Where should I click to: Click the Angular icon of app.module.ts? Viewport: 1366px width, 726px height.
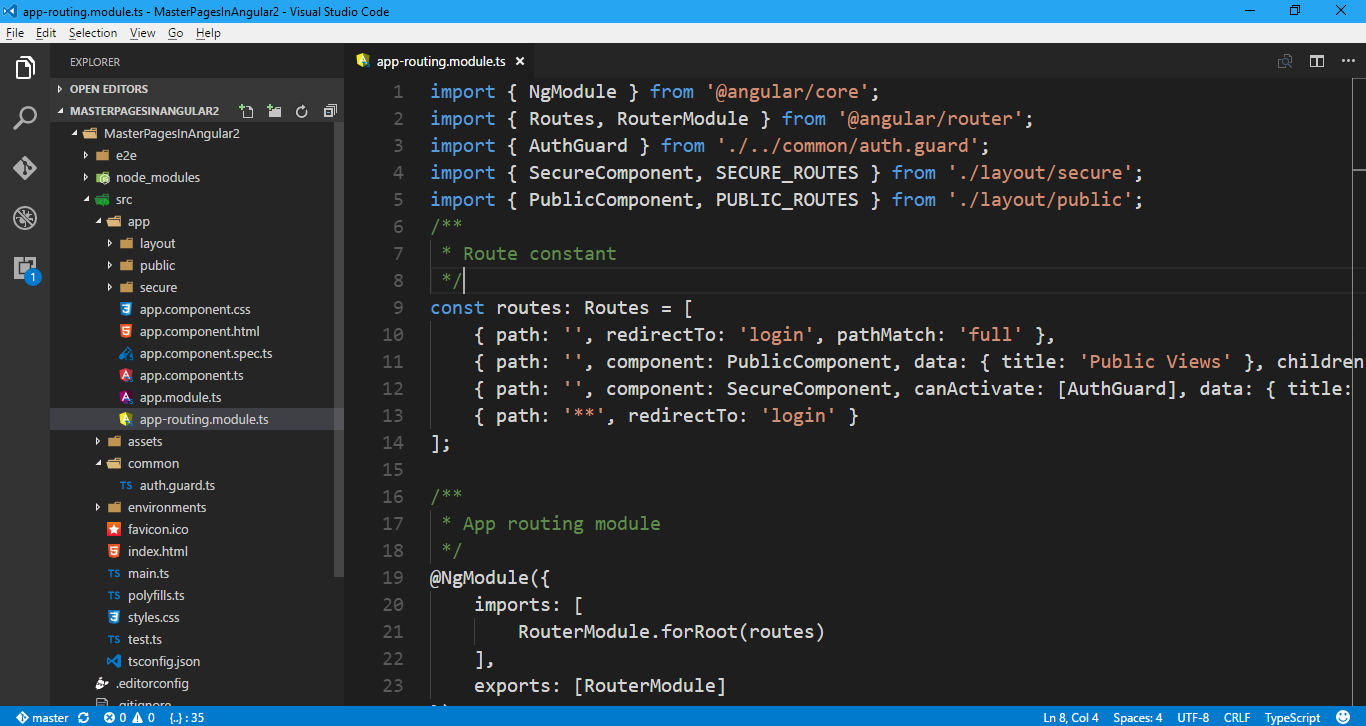[x=126, y=397]
